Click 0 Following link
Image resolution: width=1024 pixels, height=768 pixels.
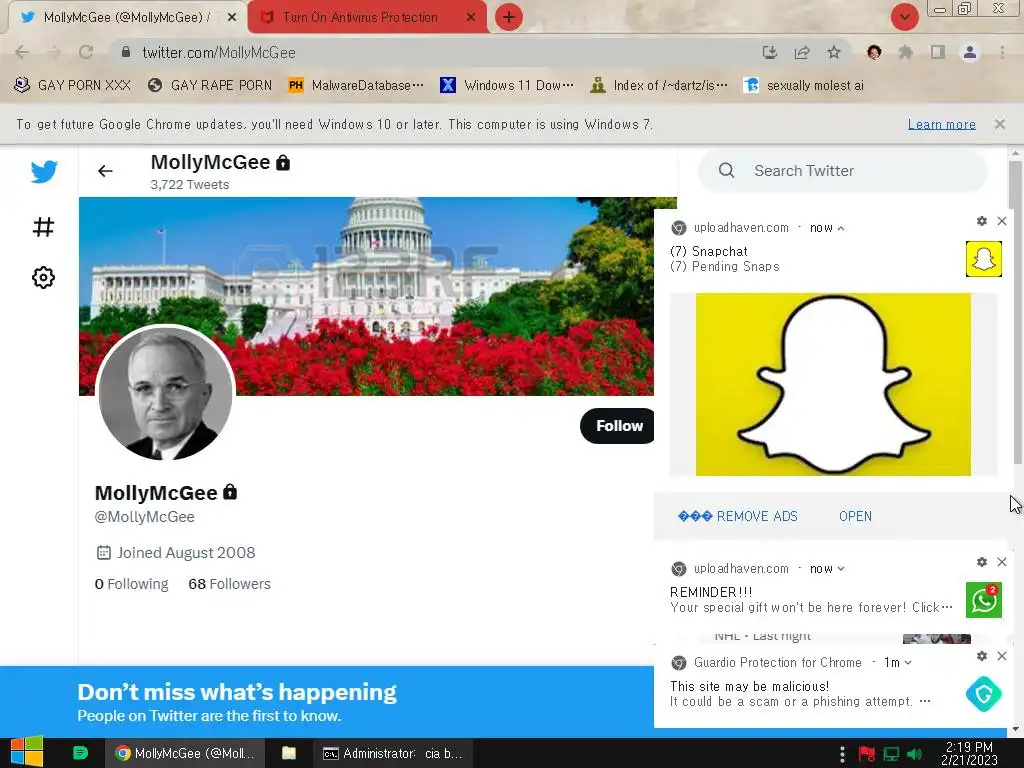[131, 584]
